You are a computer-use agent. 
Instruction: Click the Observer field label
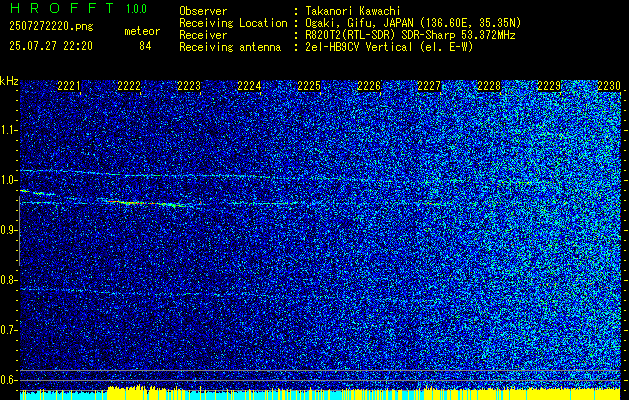pos(203,11)
